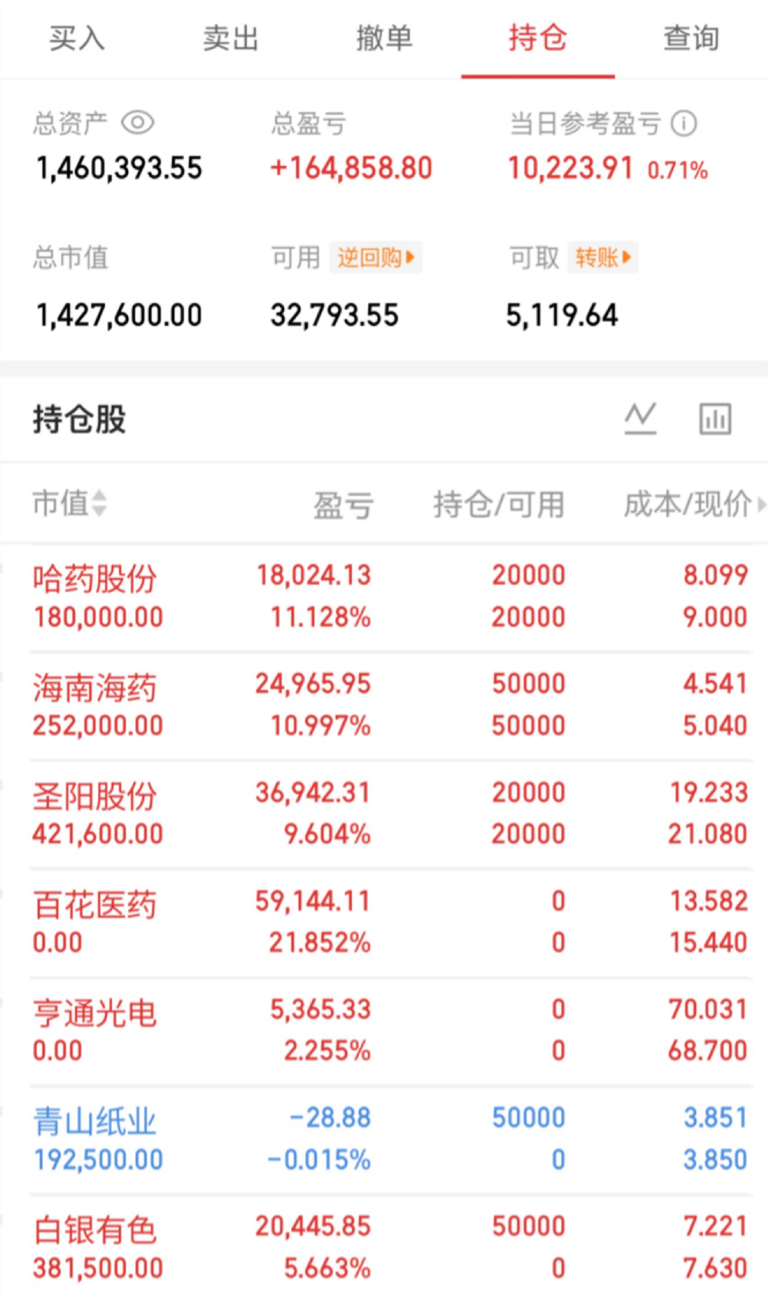Click 圣阳股份 profit 36,942.31
The image size is (768, 1299).
pos(313,792)
